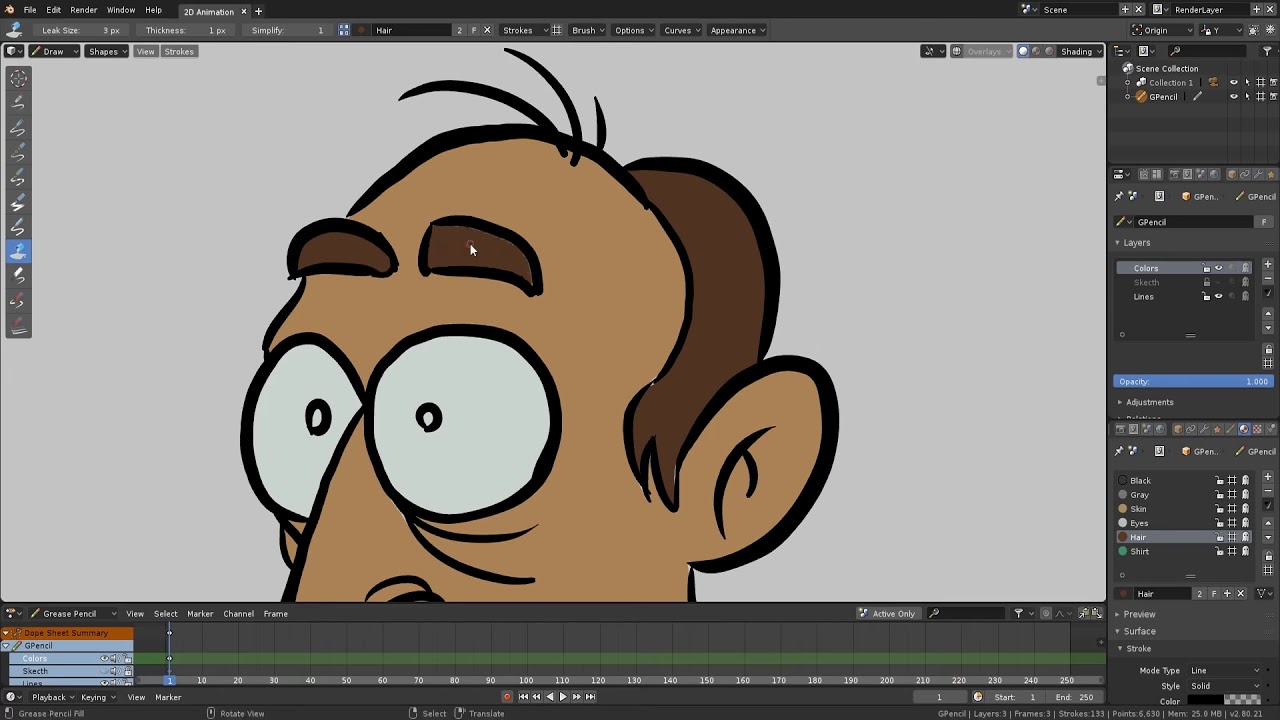Play the animation

(562, 697)
